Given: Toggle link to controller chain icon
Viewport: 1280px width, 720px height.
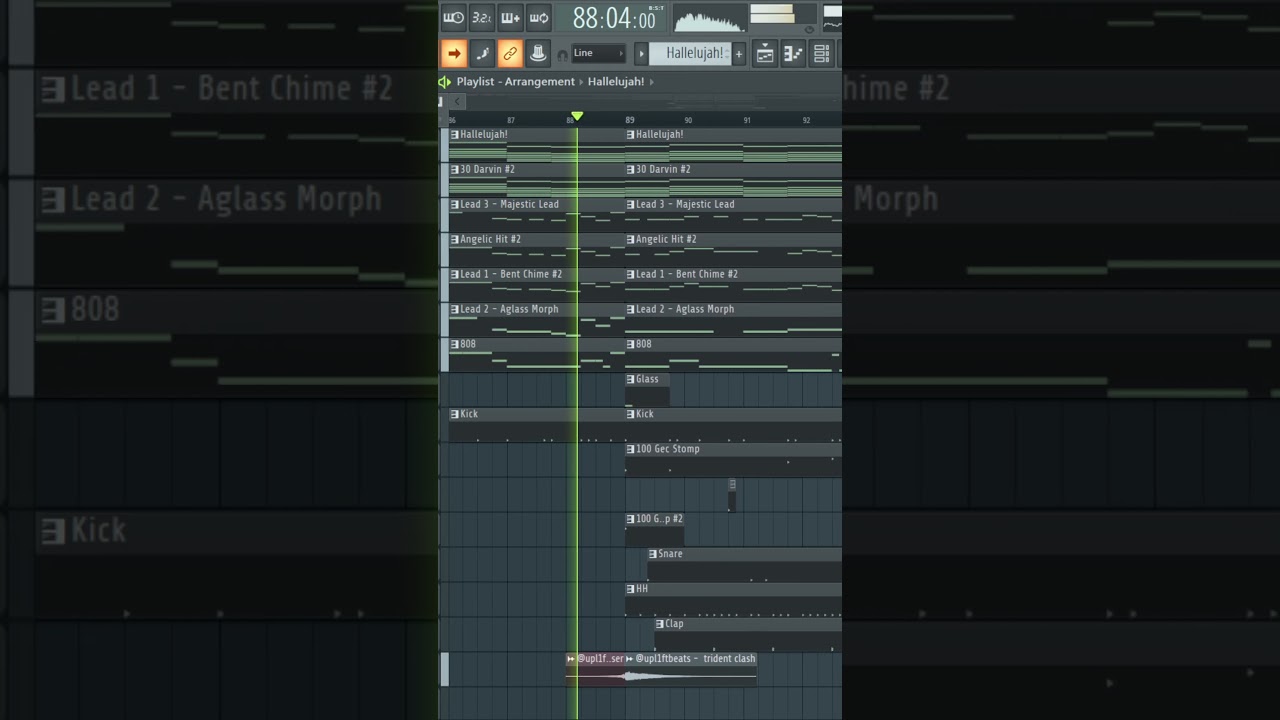Looking at the screenshot, I should 510,53.
